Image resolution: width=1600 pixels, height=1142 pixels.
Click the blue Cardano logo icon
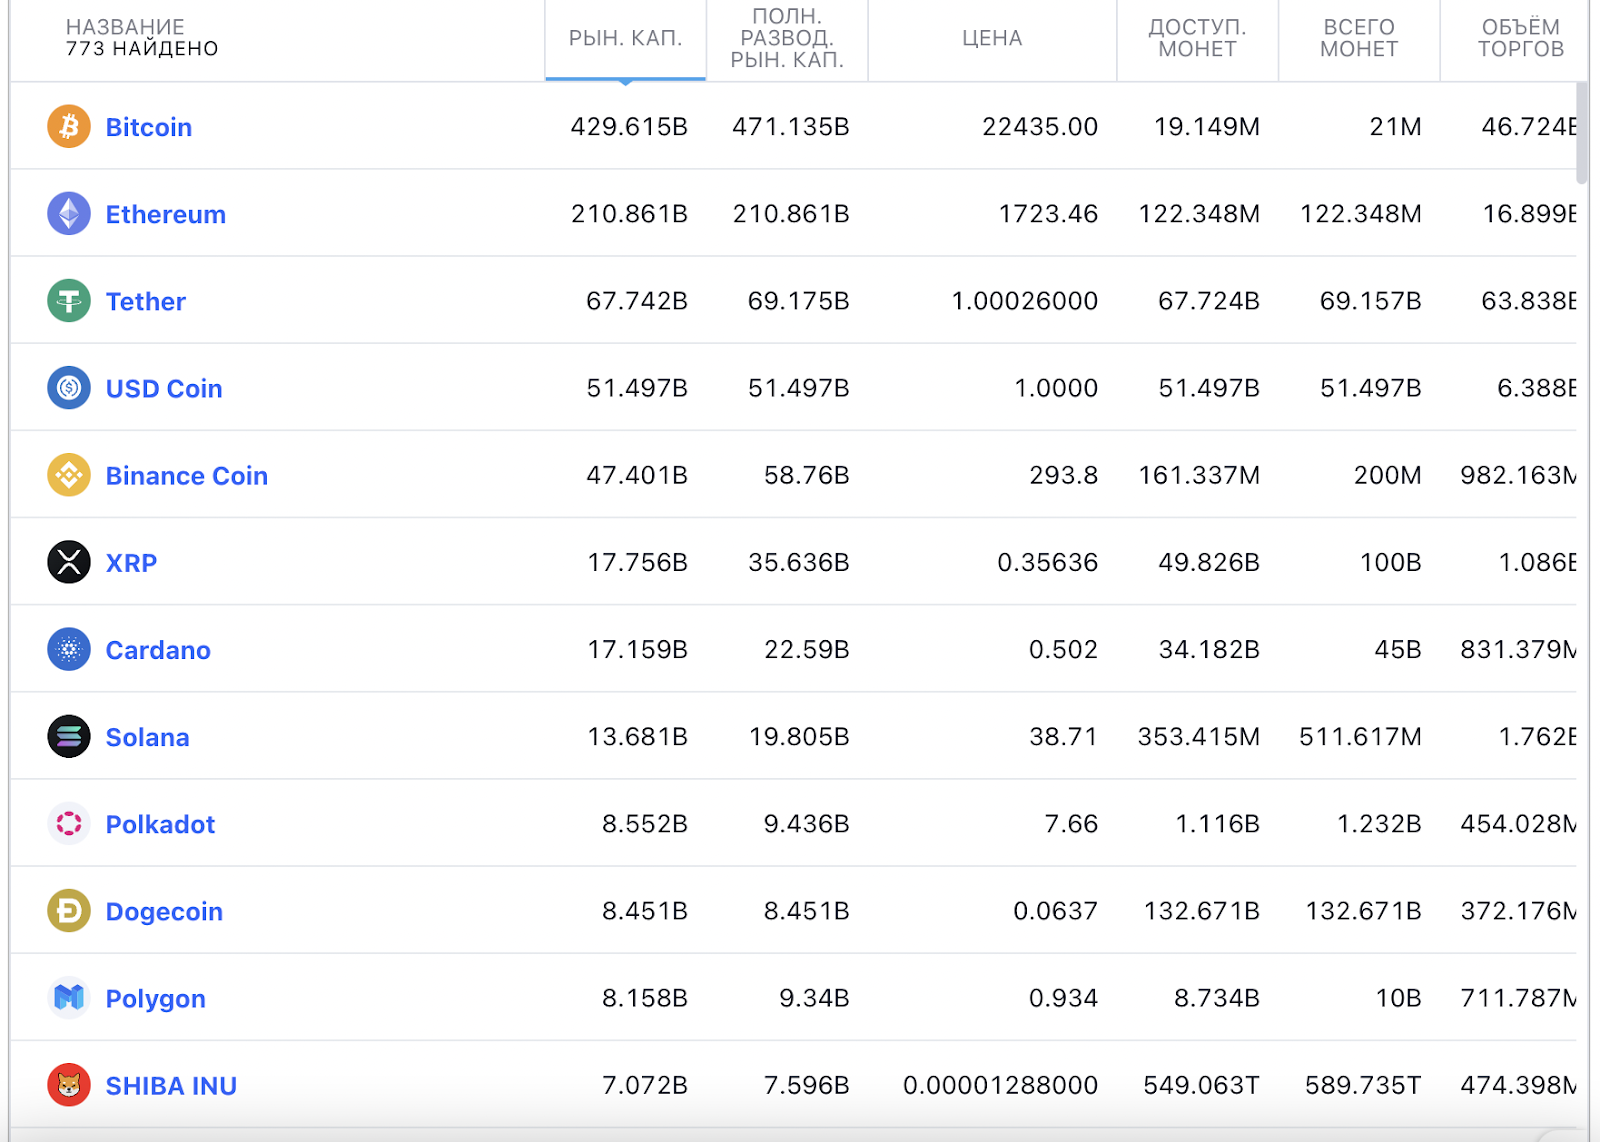point(69,649)
